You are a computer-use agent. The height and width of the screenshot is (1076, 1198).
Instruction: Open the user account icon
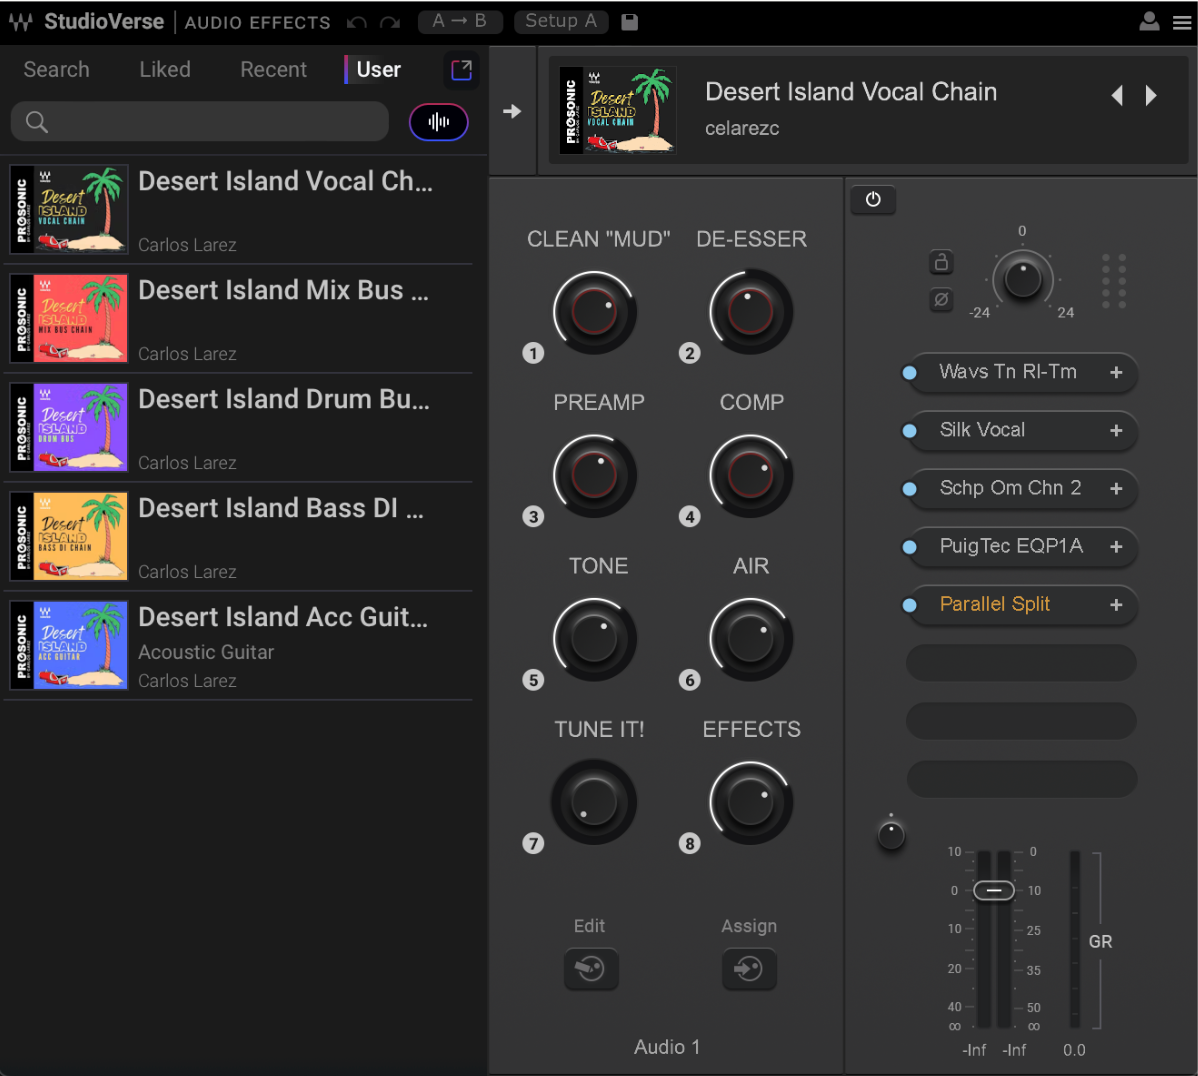(1150, 22)
